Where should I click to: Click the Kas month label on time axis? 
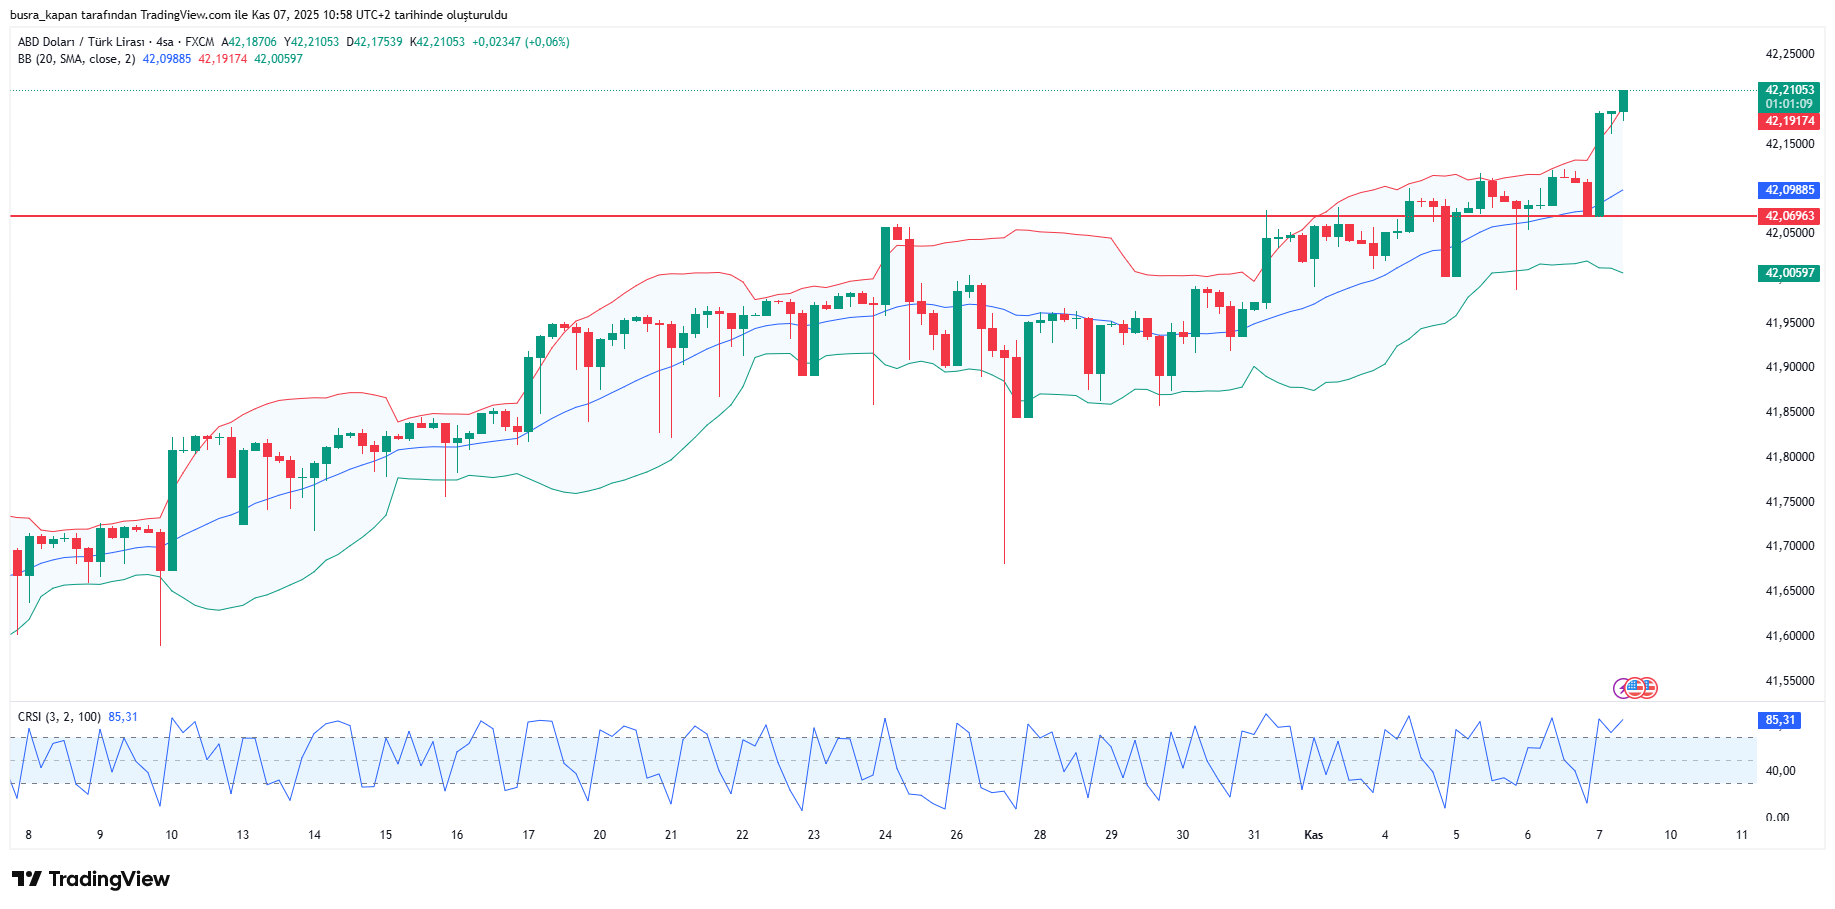1313,835
